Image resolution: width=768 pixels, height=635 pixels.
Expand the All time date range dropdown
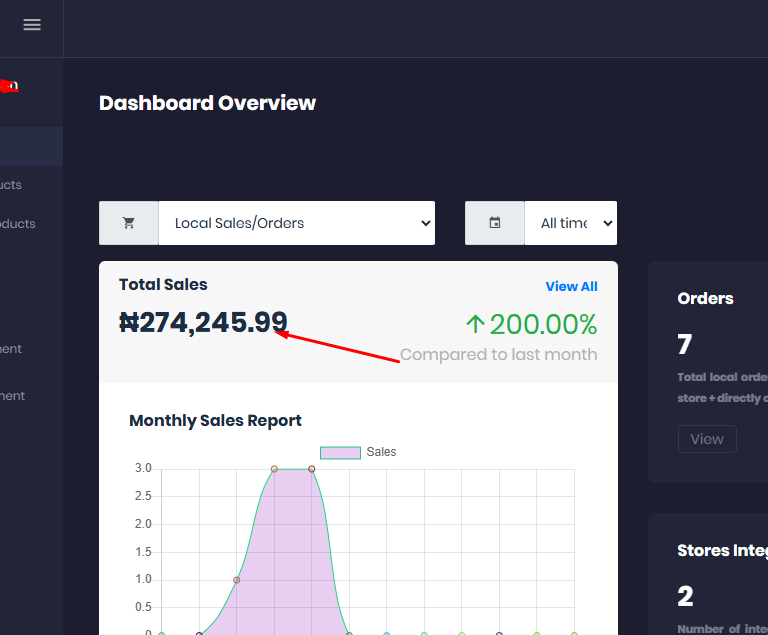[570, 223]
